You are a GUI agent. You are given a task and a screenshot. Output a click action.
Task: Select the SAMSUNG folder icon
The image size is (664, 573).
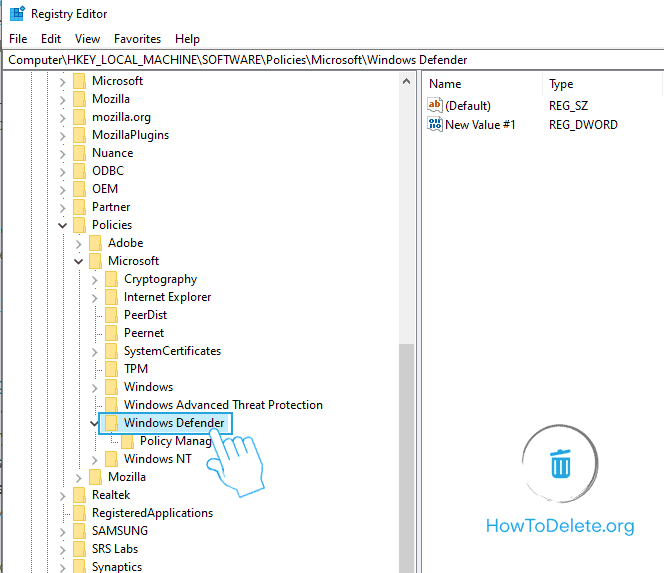pos(80,531)
